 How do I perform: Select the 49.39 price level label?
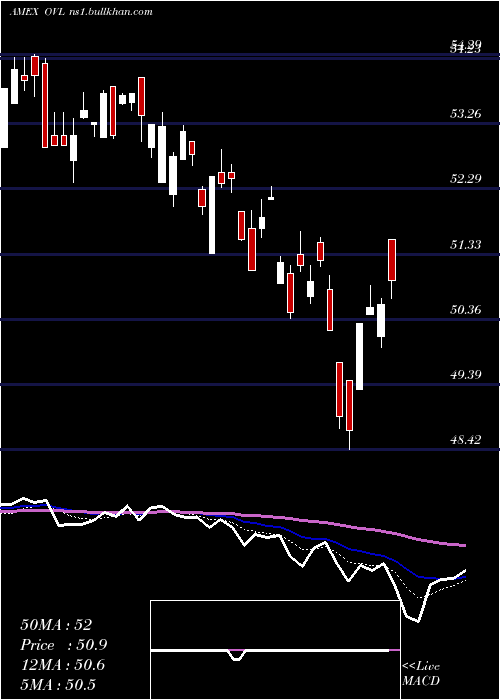tap(466, 375)
